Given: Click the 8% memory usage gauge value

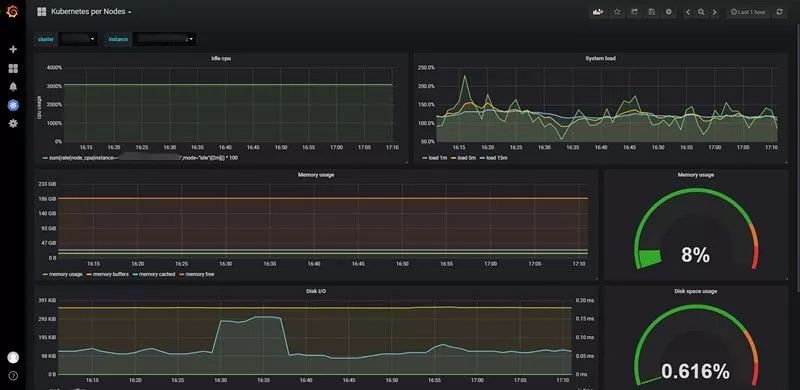Looking at the screenshot, I should (x=695, y=254).
